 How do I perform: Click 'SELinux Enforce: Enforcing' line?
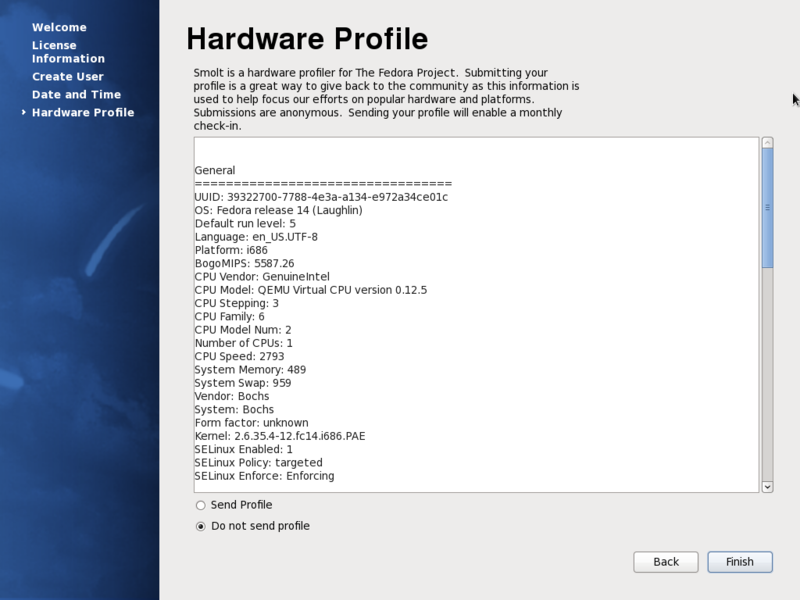tap(264, 476)
